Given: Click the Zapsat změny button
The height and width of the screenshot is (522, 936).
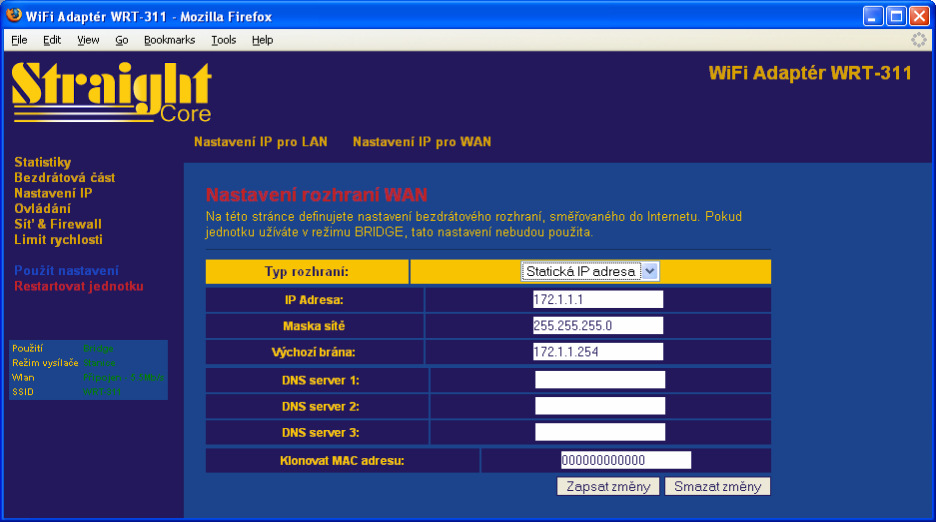Looking at the screenshot, I should [608, 487].
